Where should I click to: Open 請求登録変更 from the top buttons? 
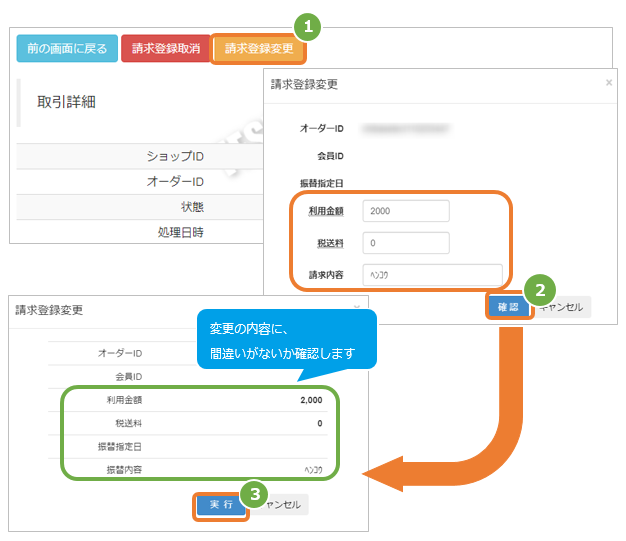pos(259,49)
